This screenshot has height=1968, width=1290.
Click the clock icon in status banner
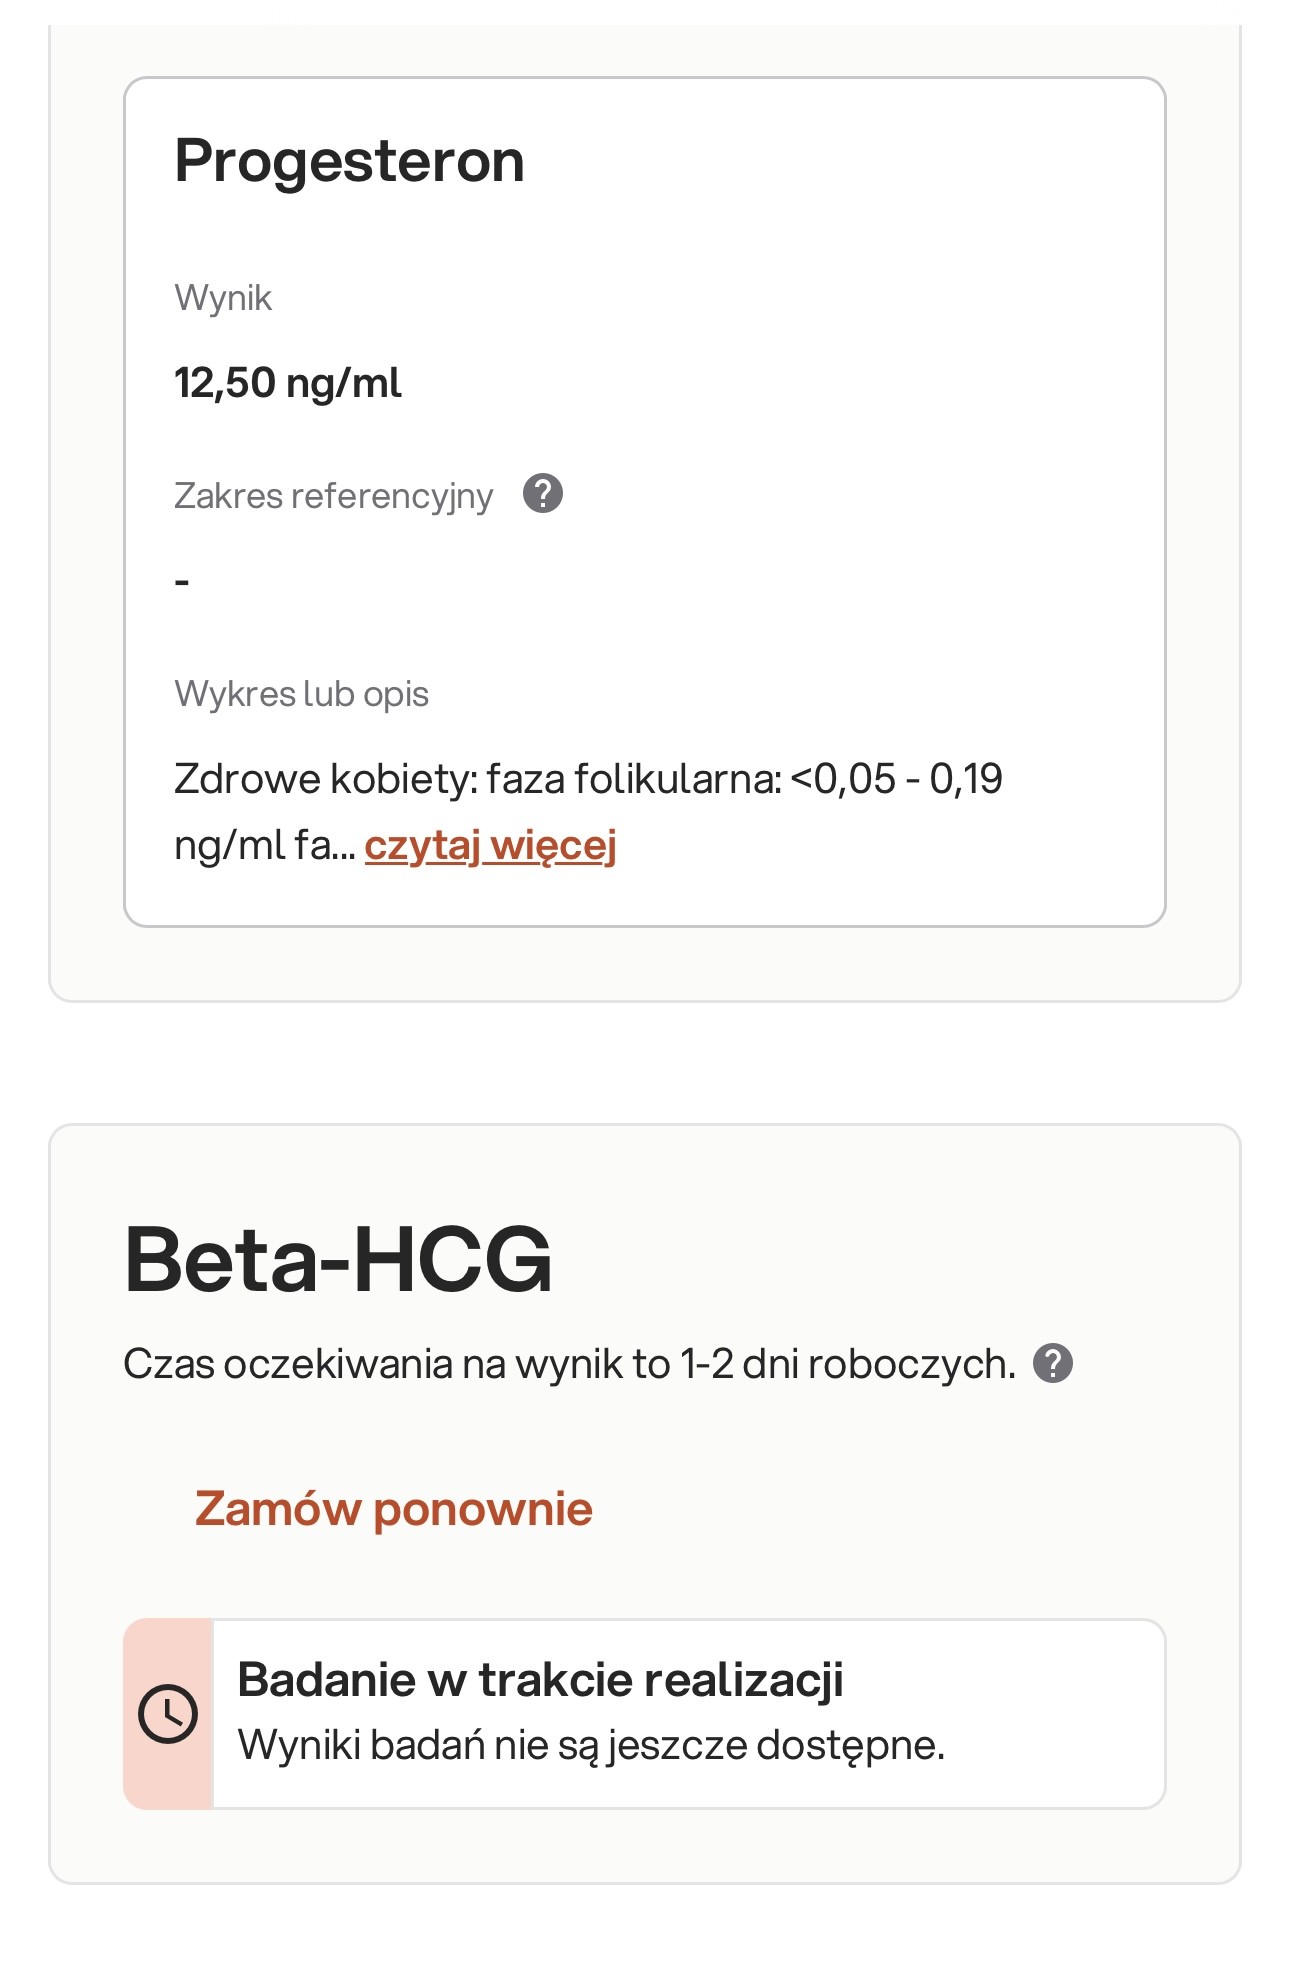168,1714
